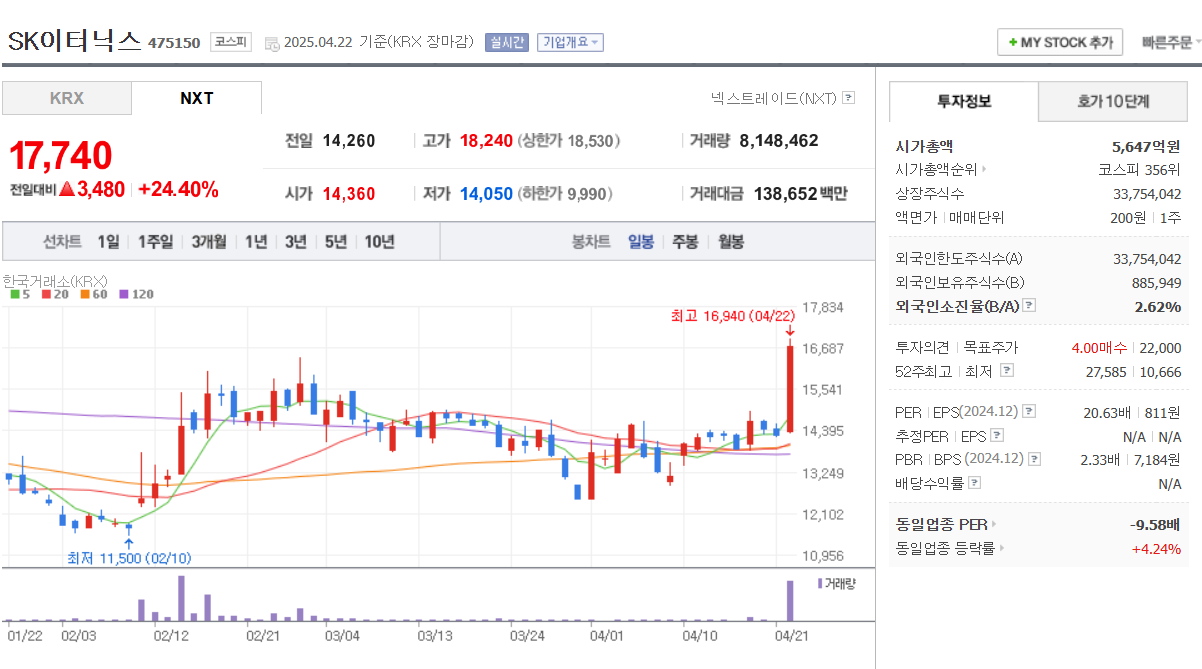Click the MY STOCK 추가 button

(1059, 42)
